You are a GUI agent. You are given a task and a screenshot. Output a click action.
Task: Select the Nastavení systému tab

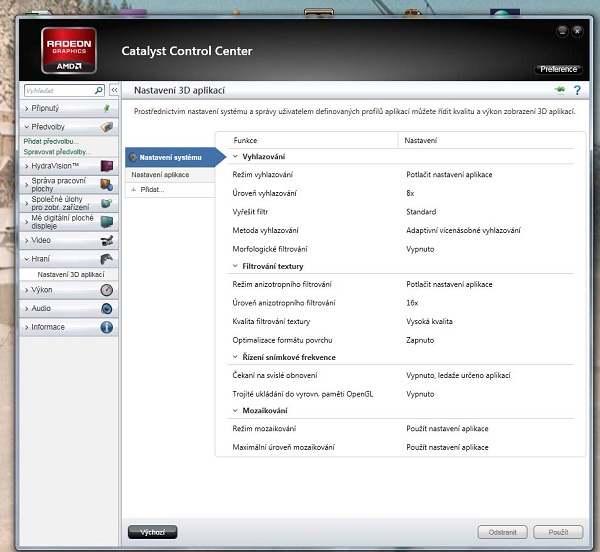pos(170,157)
